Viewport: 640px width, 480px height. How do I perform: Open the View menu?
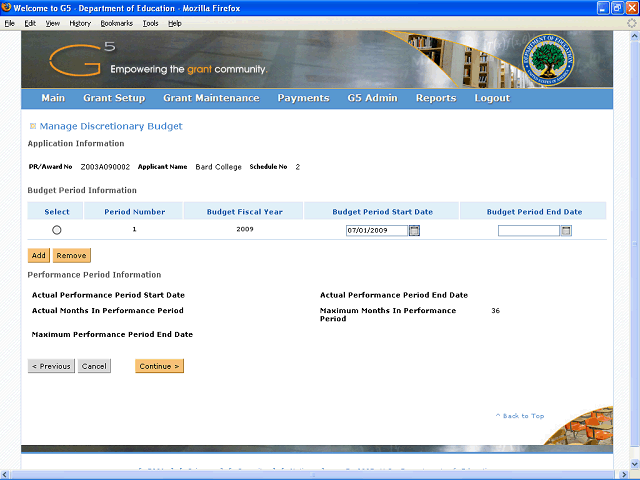[52, 23]
